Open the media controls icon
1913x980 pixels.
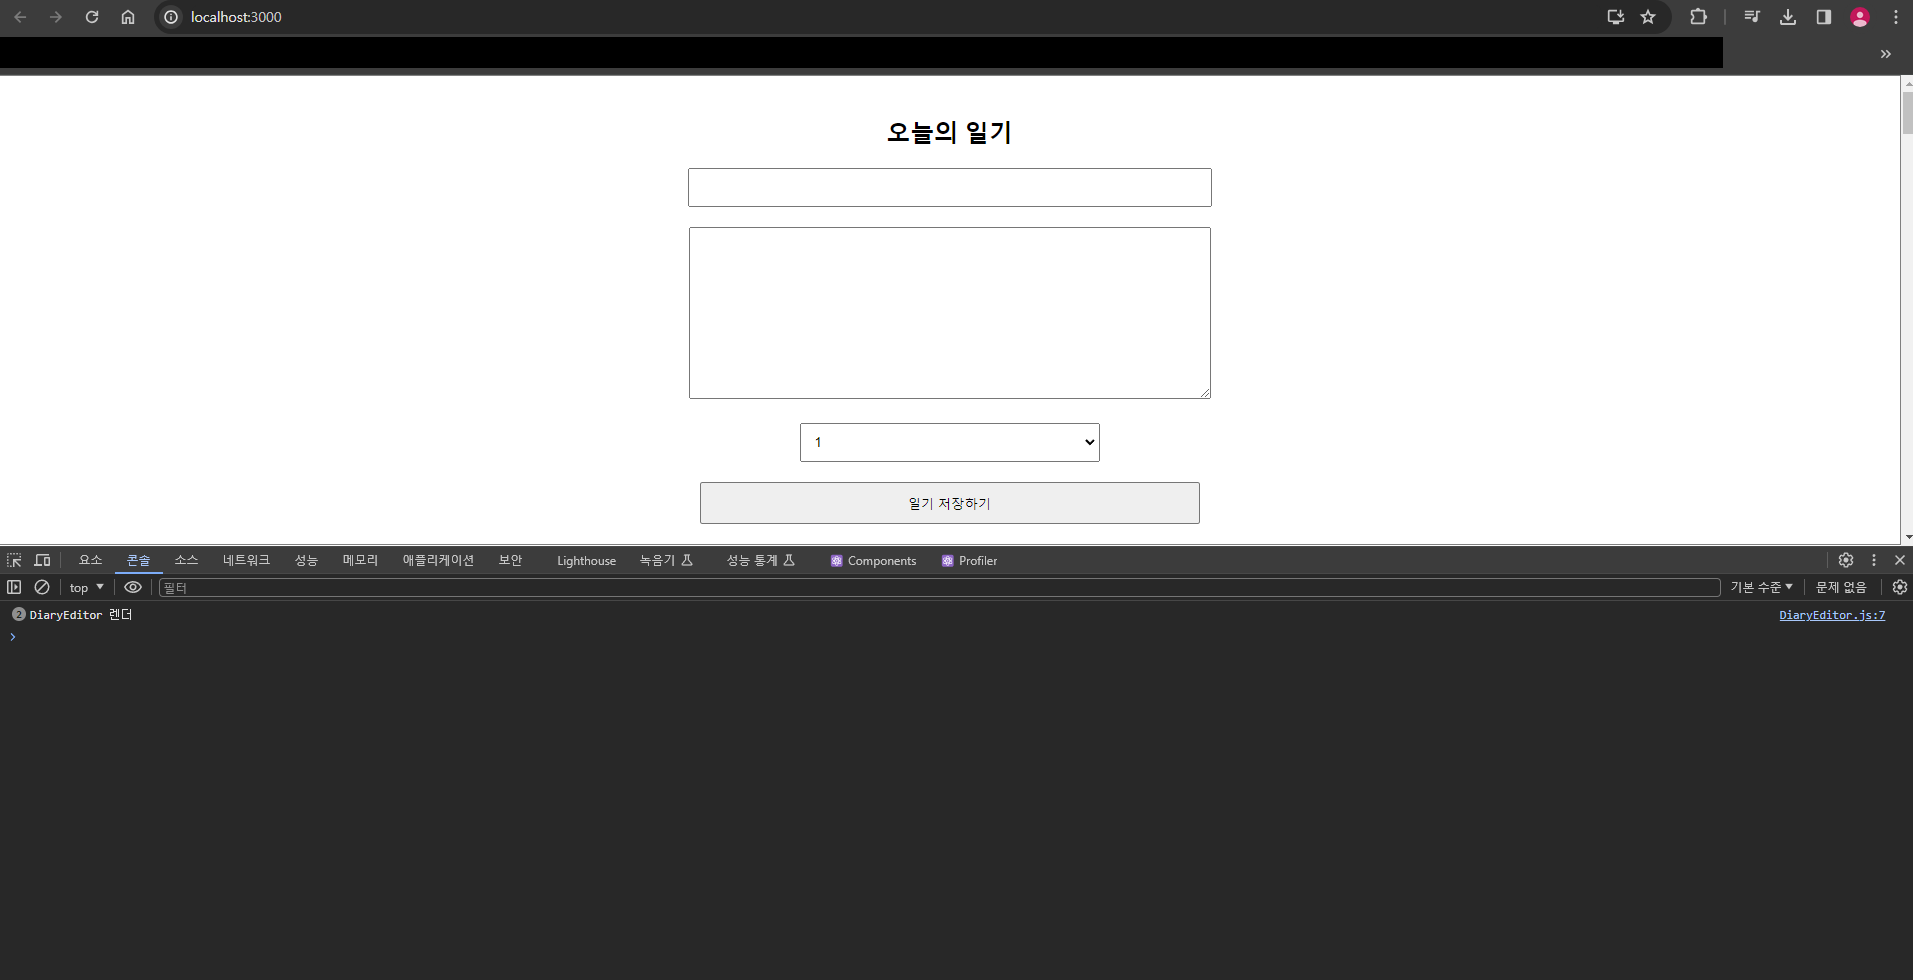pos(1752,17)
